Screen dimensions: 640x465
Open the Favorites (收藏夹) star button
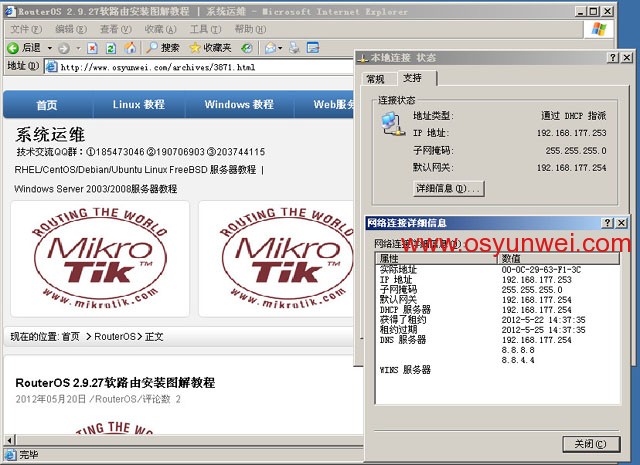(x=211, y=48)
